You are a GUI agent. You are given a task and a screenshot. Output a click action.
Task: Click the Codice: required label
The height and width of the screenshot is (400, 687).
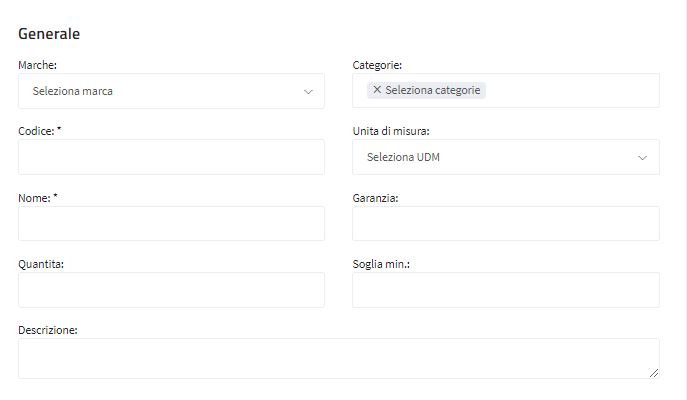coord(40,131)
